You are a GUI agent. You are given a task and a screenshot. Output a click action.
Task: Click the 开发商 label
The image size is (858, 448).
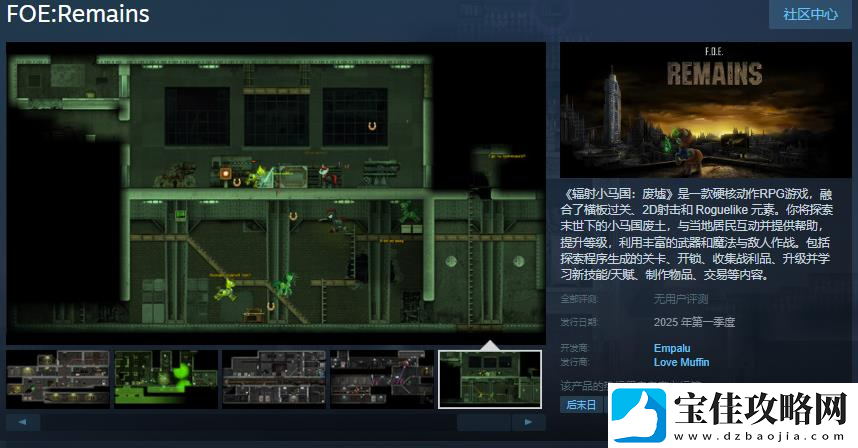tap(575, 348)
